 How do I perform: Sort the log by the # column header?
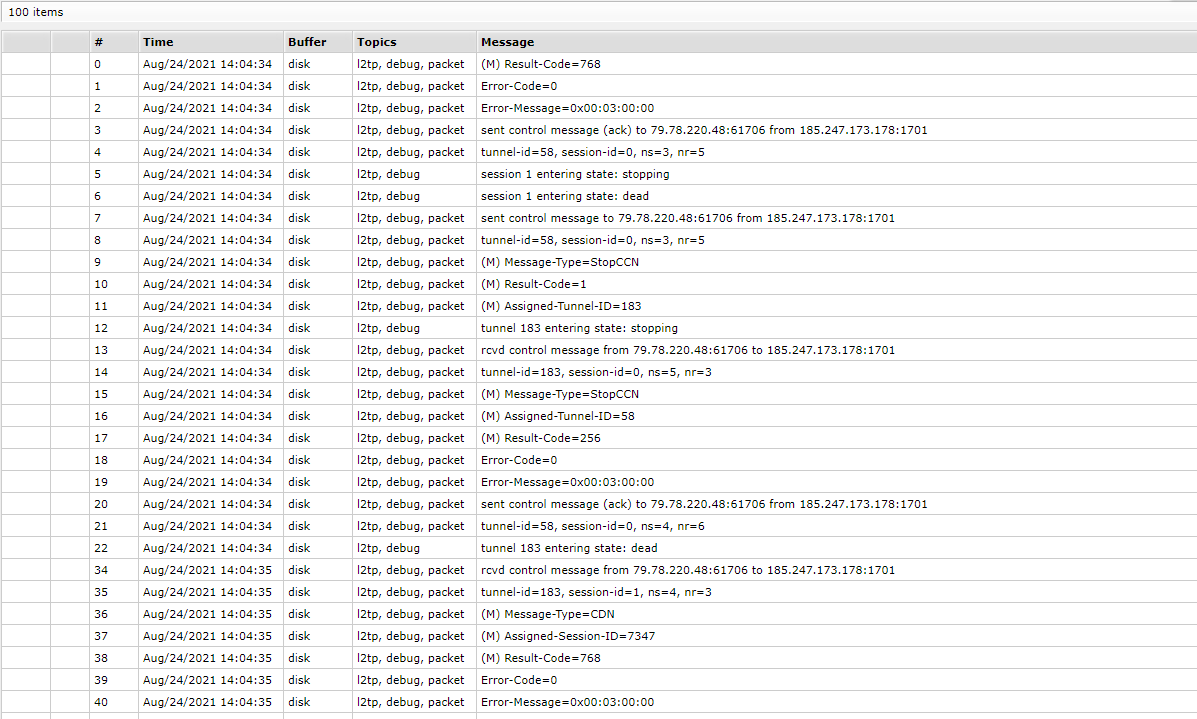point(99,42)
